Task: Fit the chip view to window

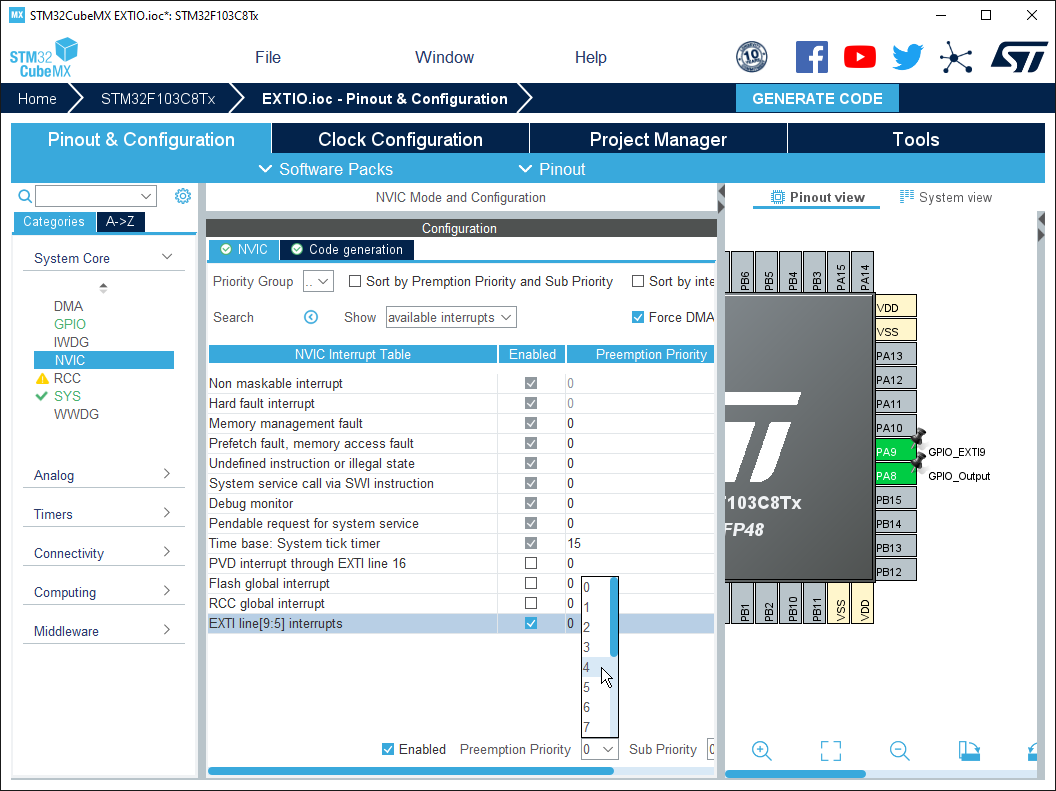Action: (x=831, y=750)
